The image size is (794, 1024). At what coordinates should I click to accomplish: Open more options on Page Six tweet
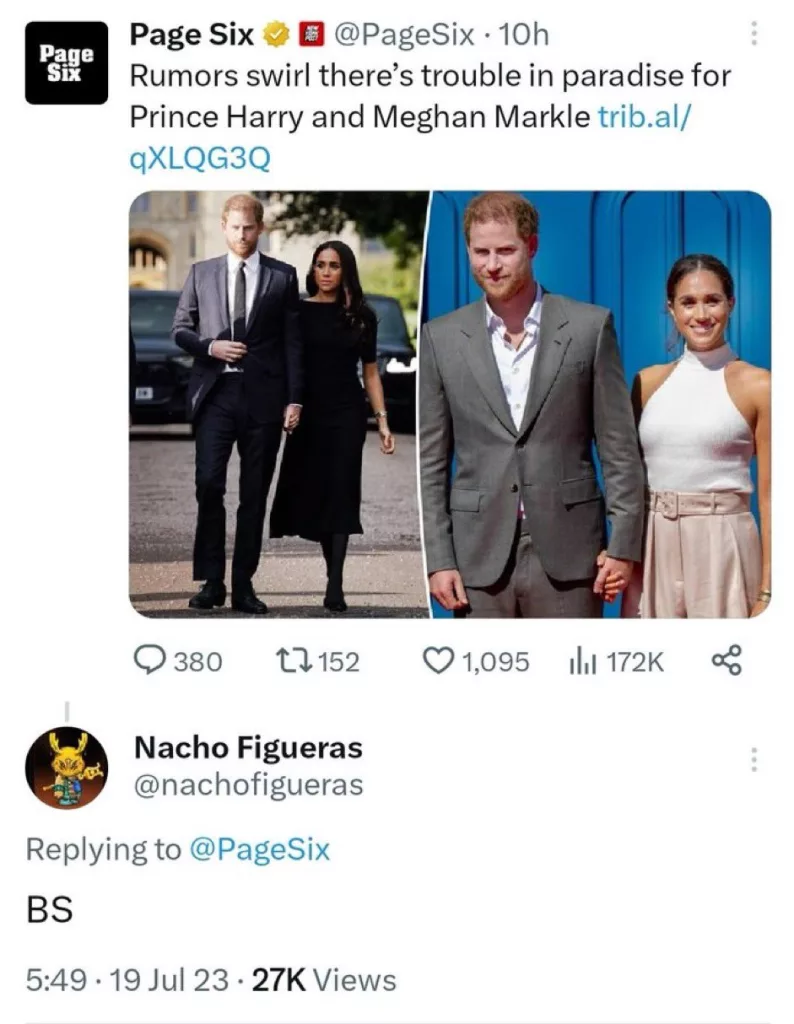click(753, 37)
